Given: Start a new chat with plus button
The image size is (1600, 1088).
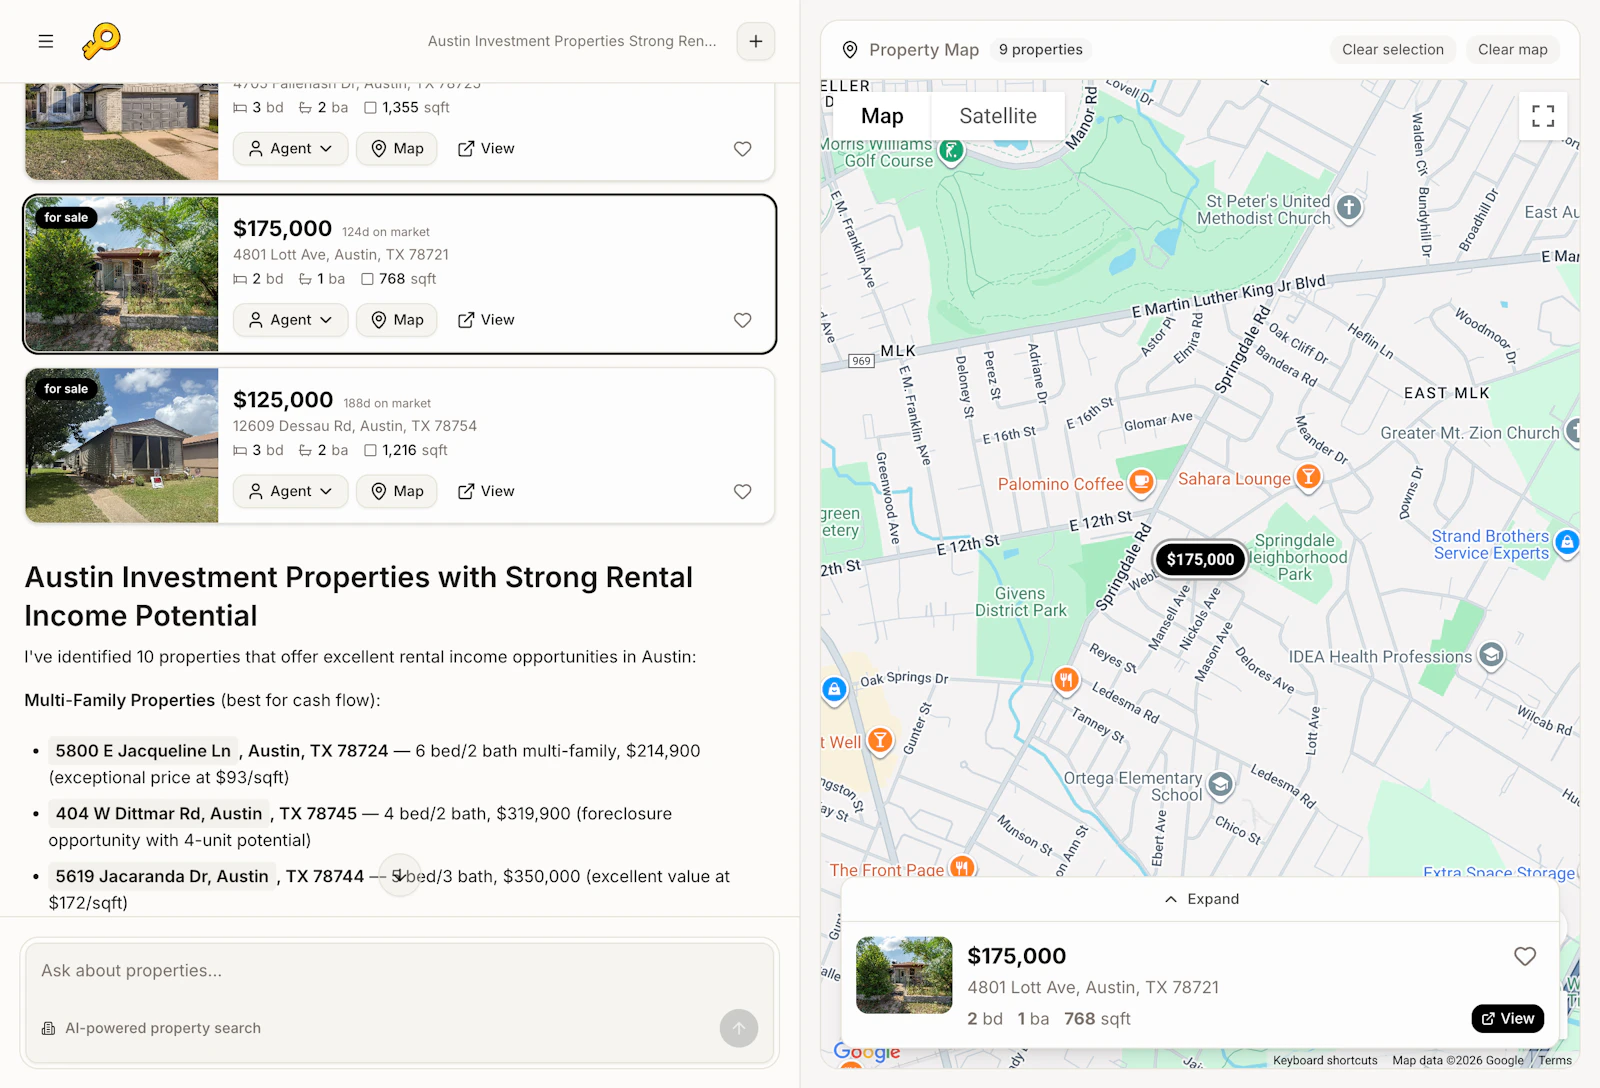Looking at the screenshot, I should [x=756, y=41].
